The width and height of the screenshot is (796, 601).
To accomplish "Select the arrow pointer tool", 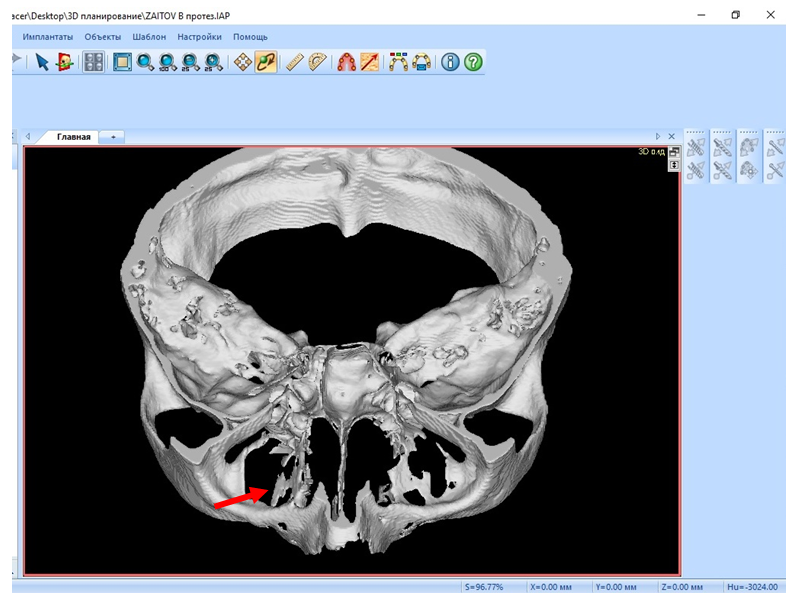I will 42,62.
